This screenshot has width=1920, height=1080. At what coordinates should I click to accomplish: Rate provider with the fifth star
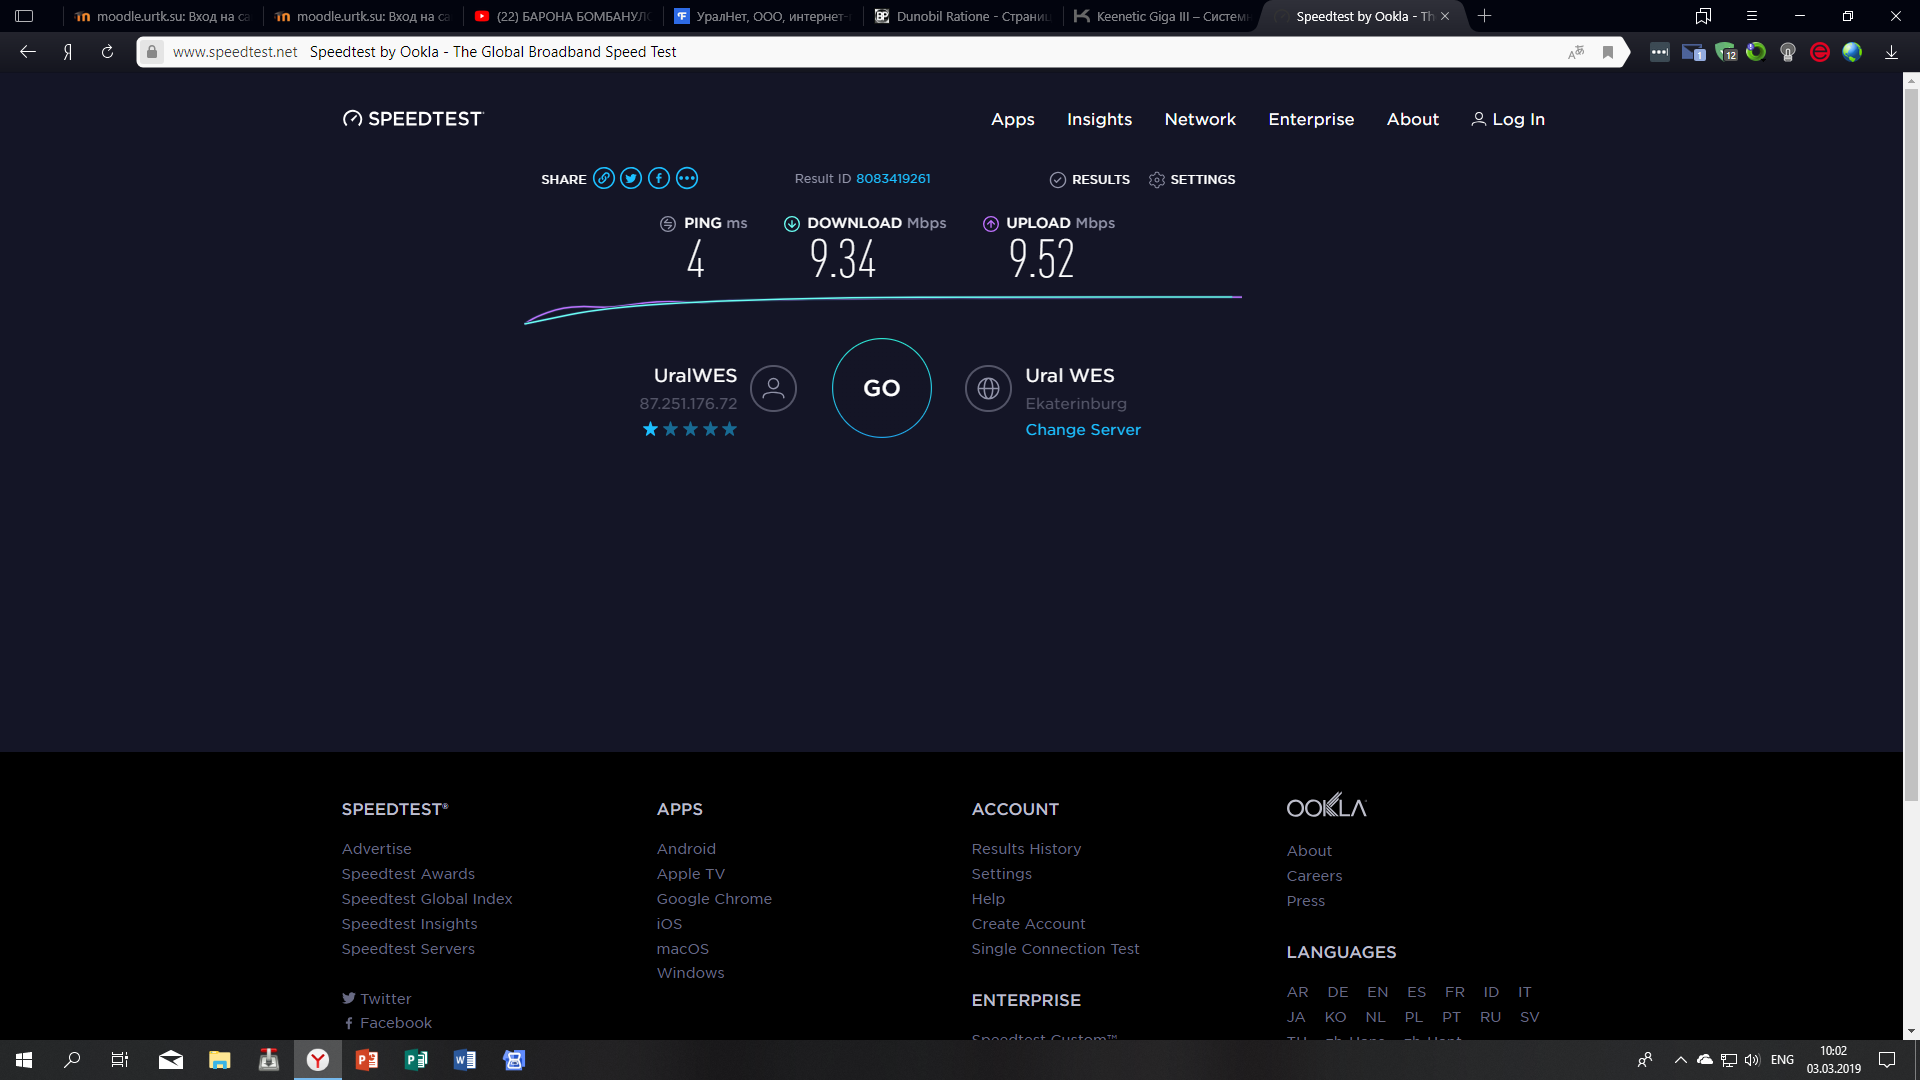[730, 429]
